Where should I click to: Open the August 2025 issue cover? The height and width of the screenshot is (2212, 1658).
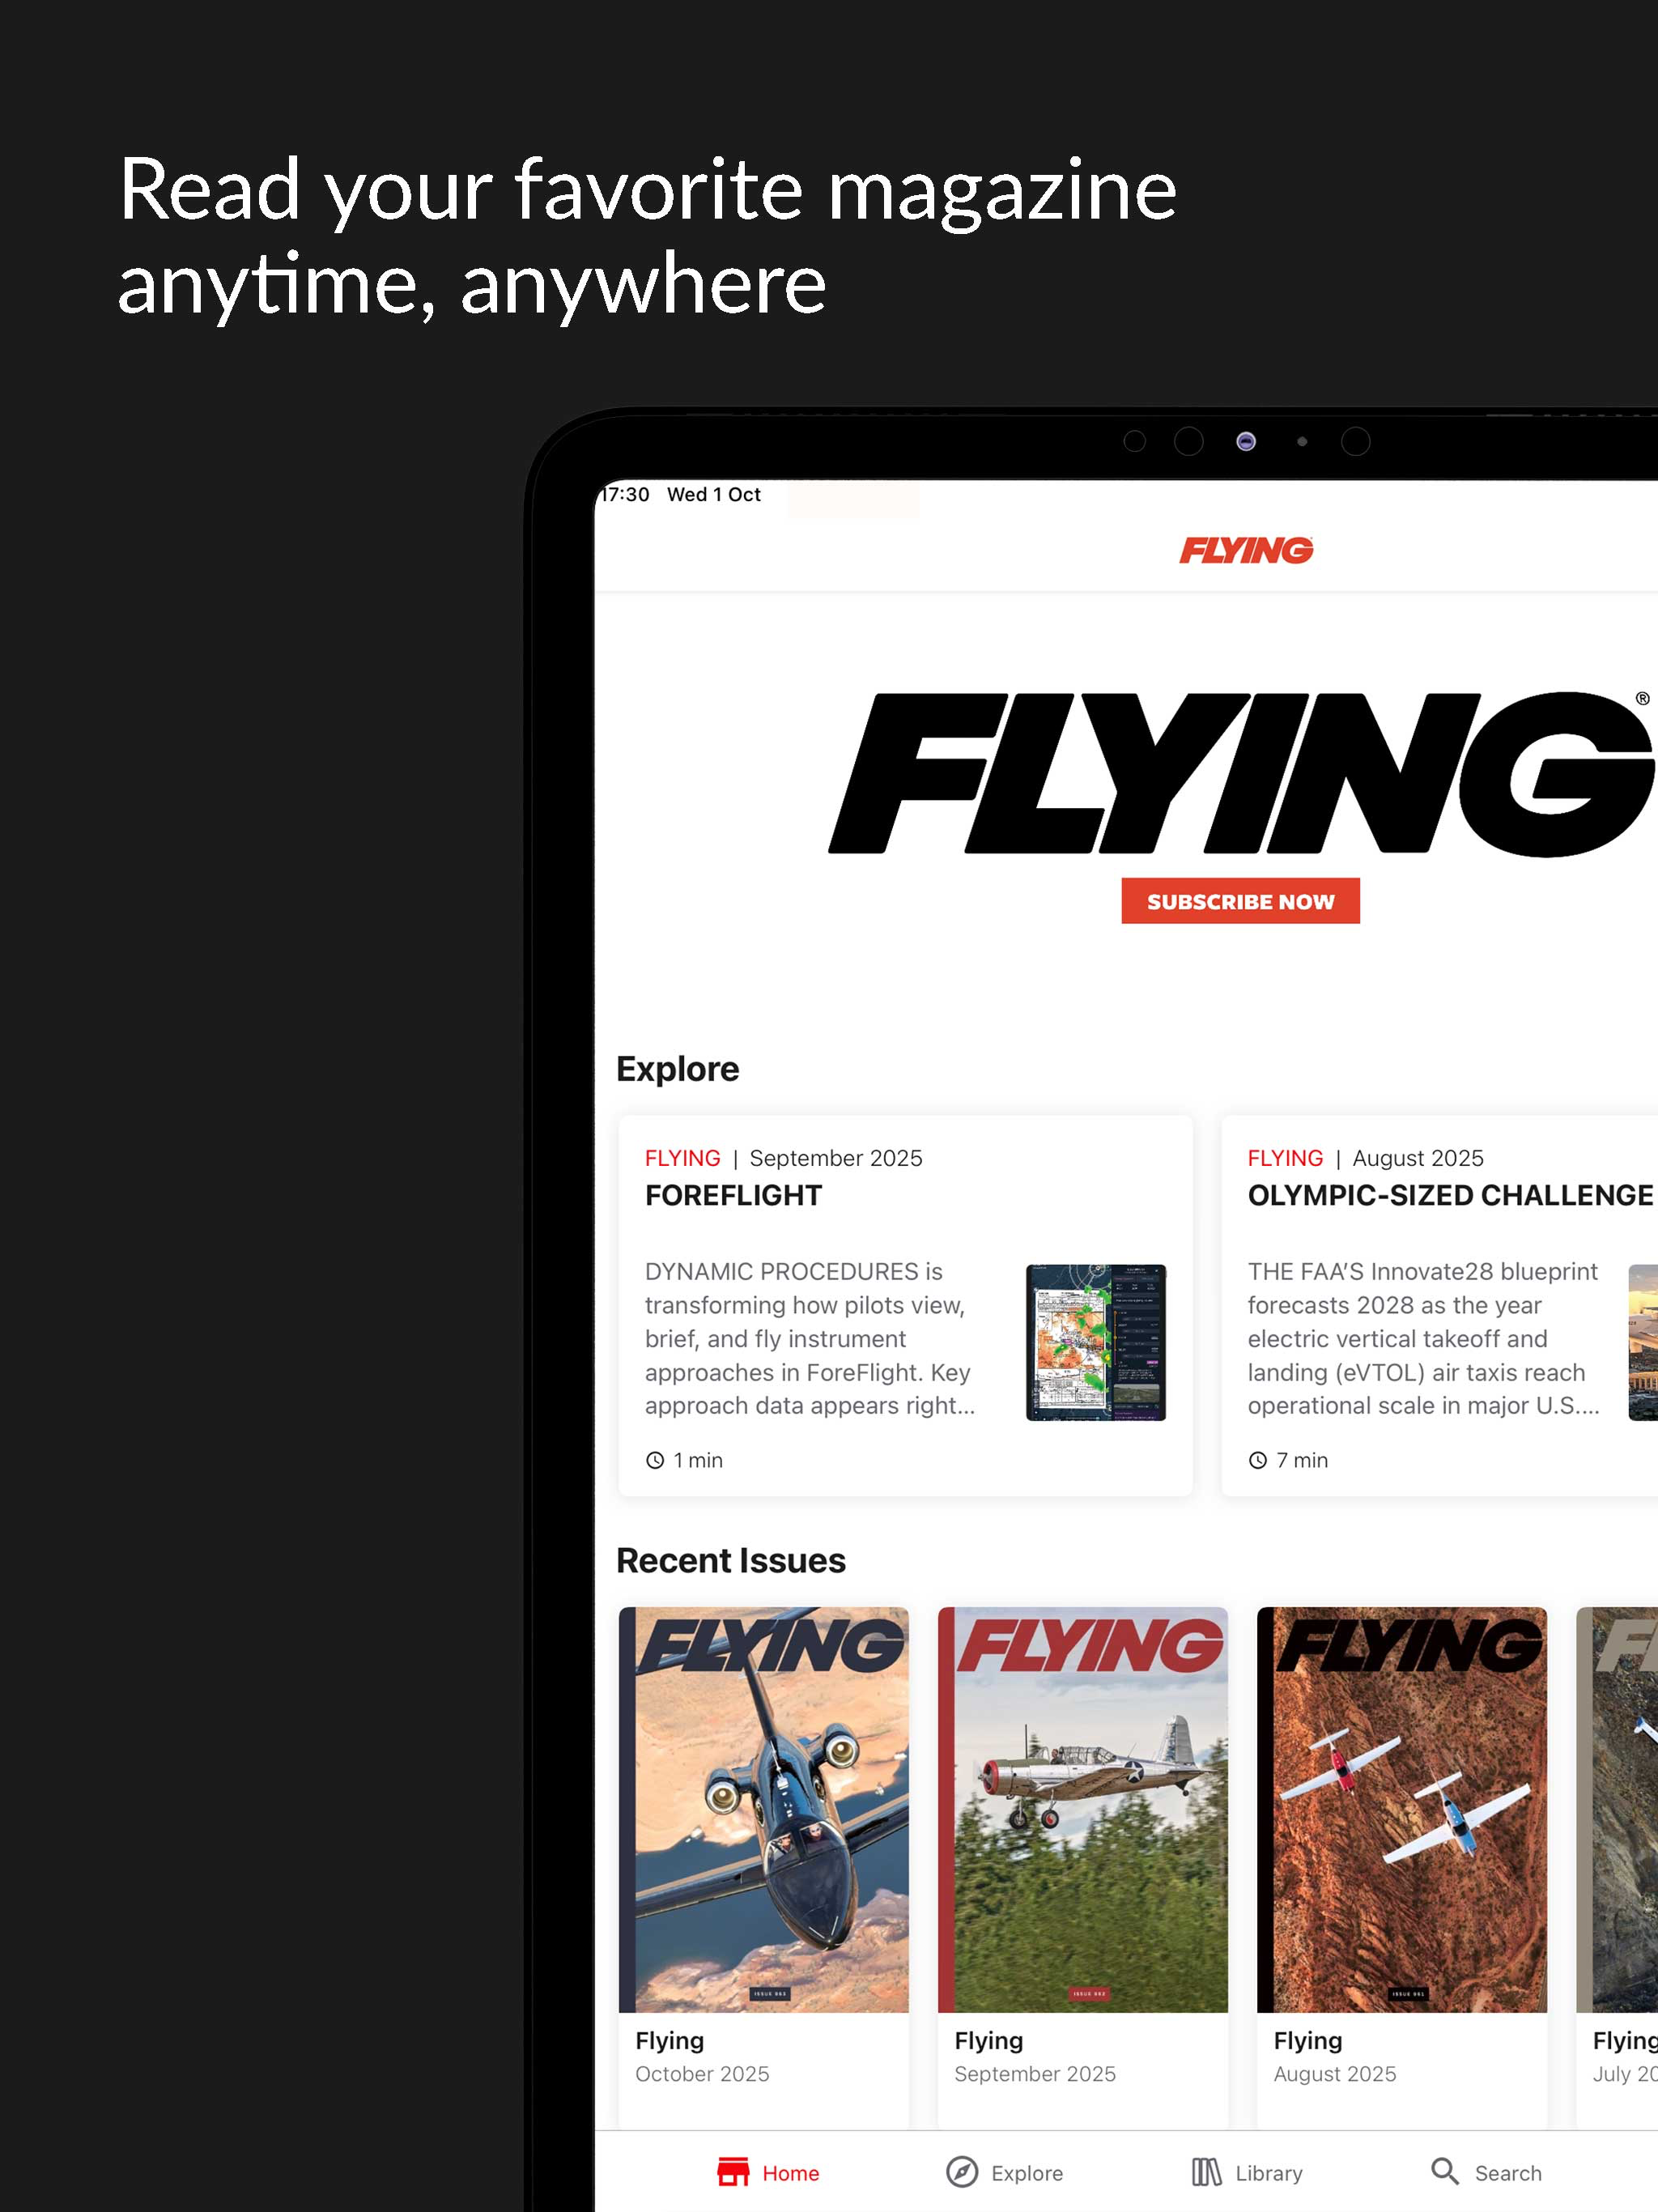1402,1810
